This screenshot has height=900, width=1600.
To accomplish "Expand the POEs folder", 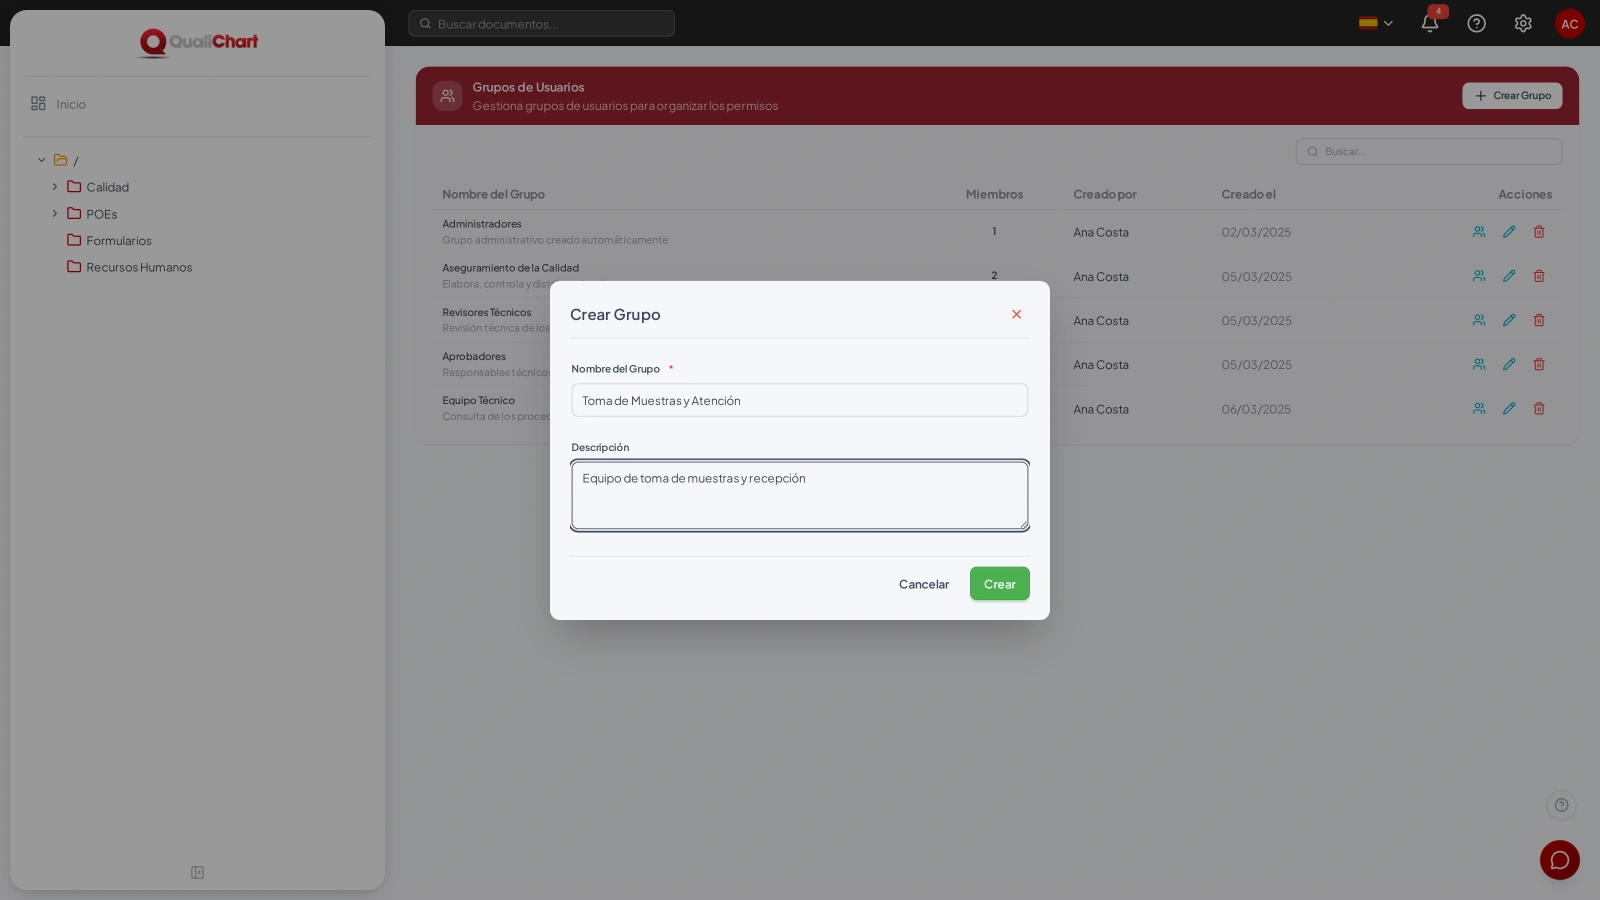I will pos(55,214).
